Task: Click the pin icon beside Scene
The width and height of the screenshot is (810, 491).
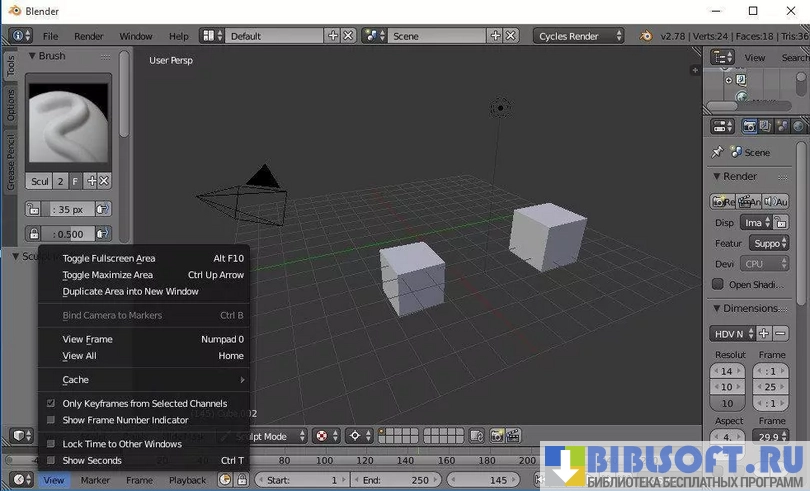Action: pyautogui.click(x=717, y=152)
